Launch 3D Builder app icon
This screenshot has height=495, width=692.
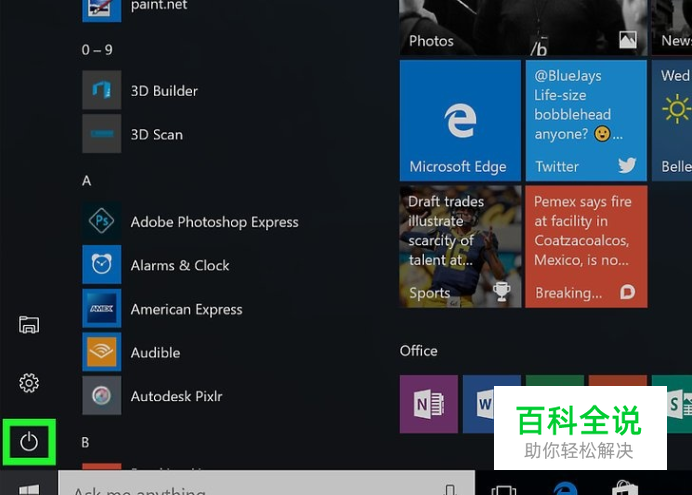(x=102, y=90)
